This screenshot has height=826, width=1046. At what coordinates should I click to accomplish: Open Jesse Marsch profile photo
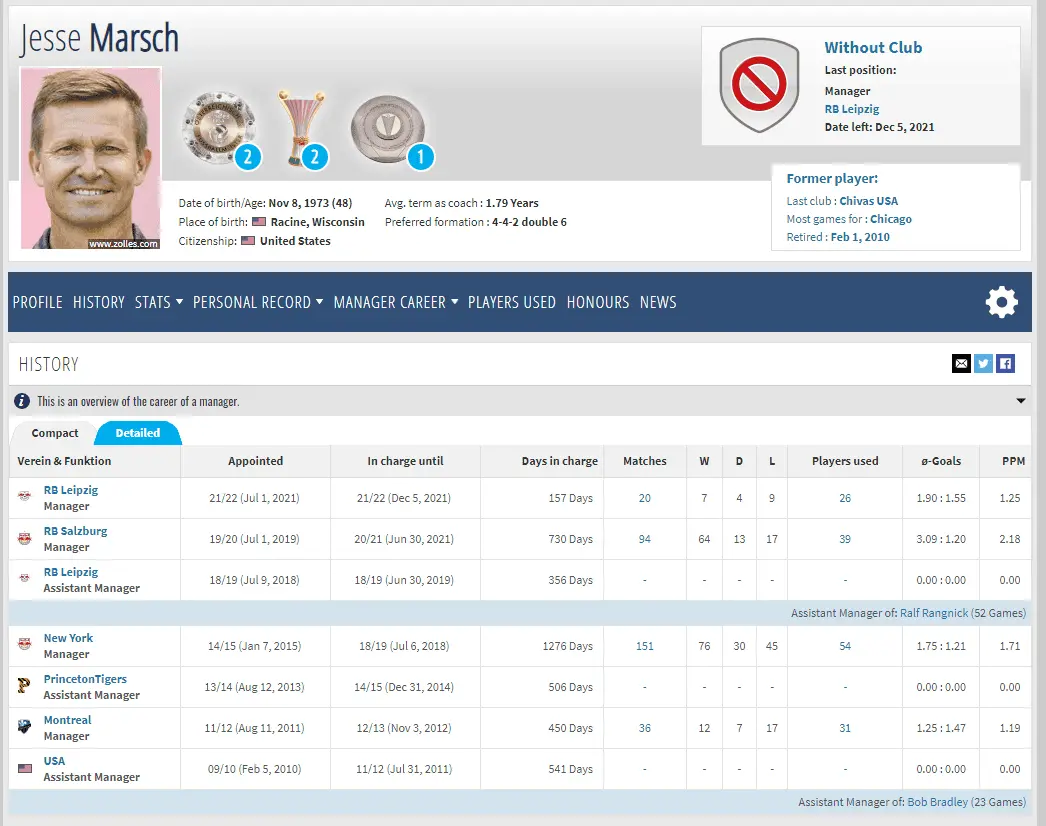(91, 158)
